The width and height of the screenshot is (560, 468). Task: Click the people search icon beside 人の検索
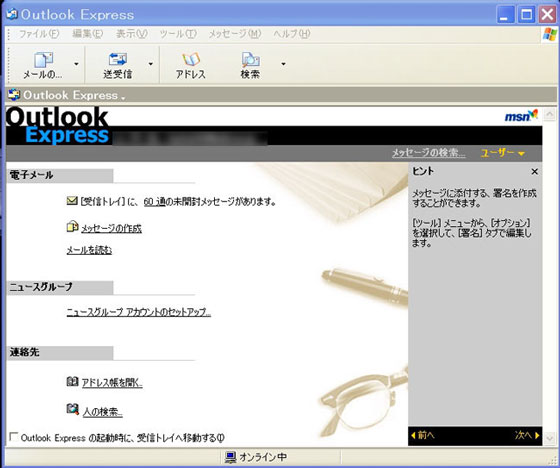[x=72, y=409]
